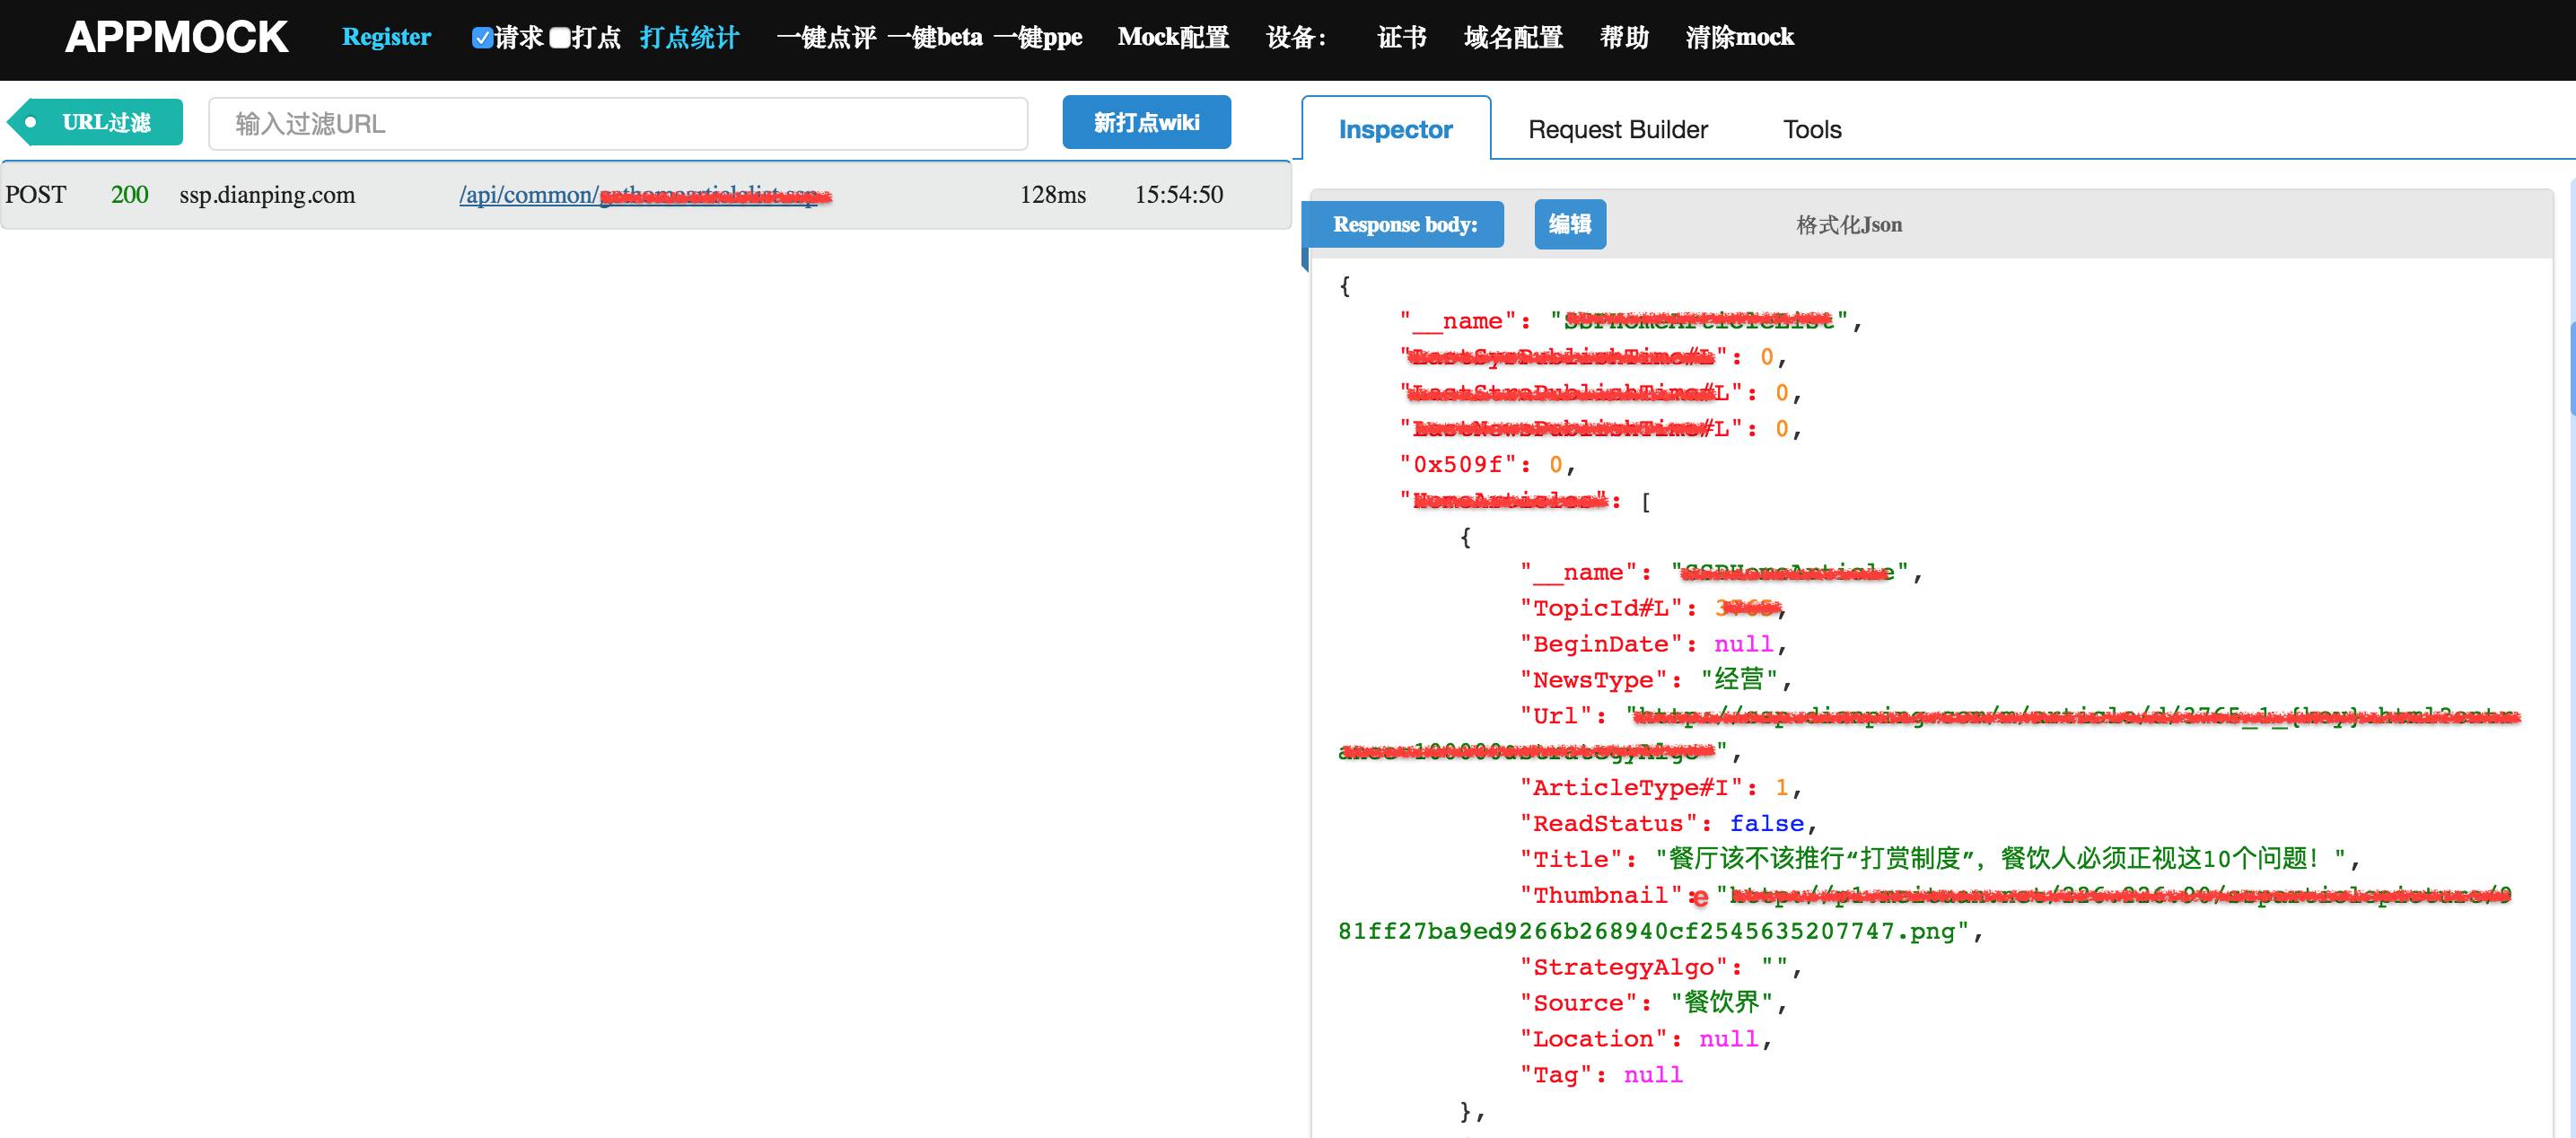Screen dimensions: 2576x1138
Task: Focus the 输入过滤URL input field
Action: (x=618, y=124)
